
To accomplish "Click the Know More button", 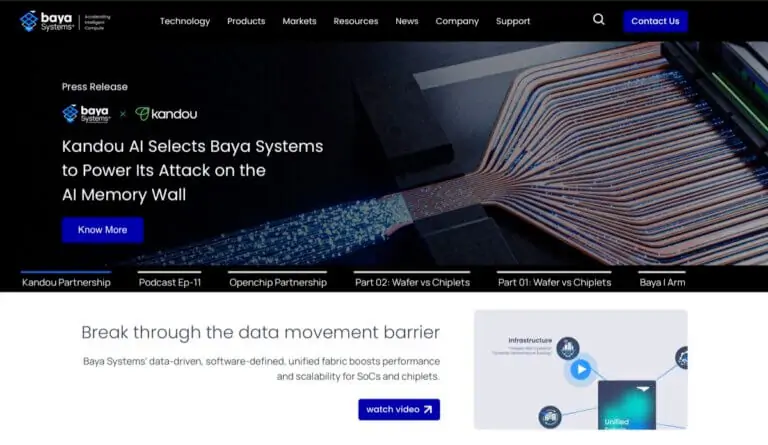I will 102,230.
